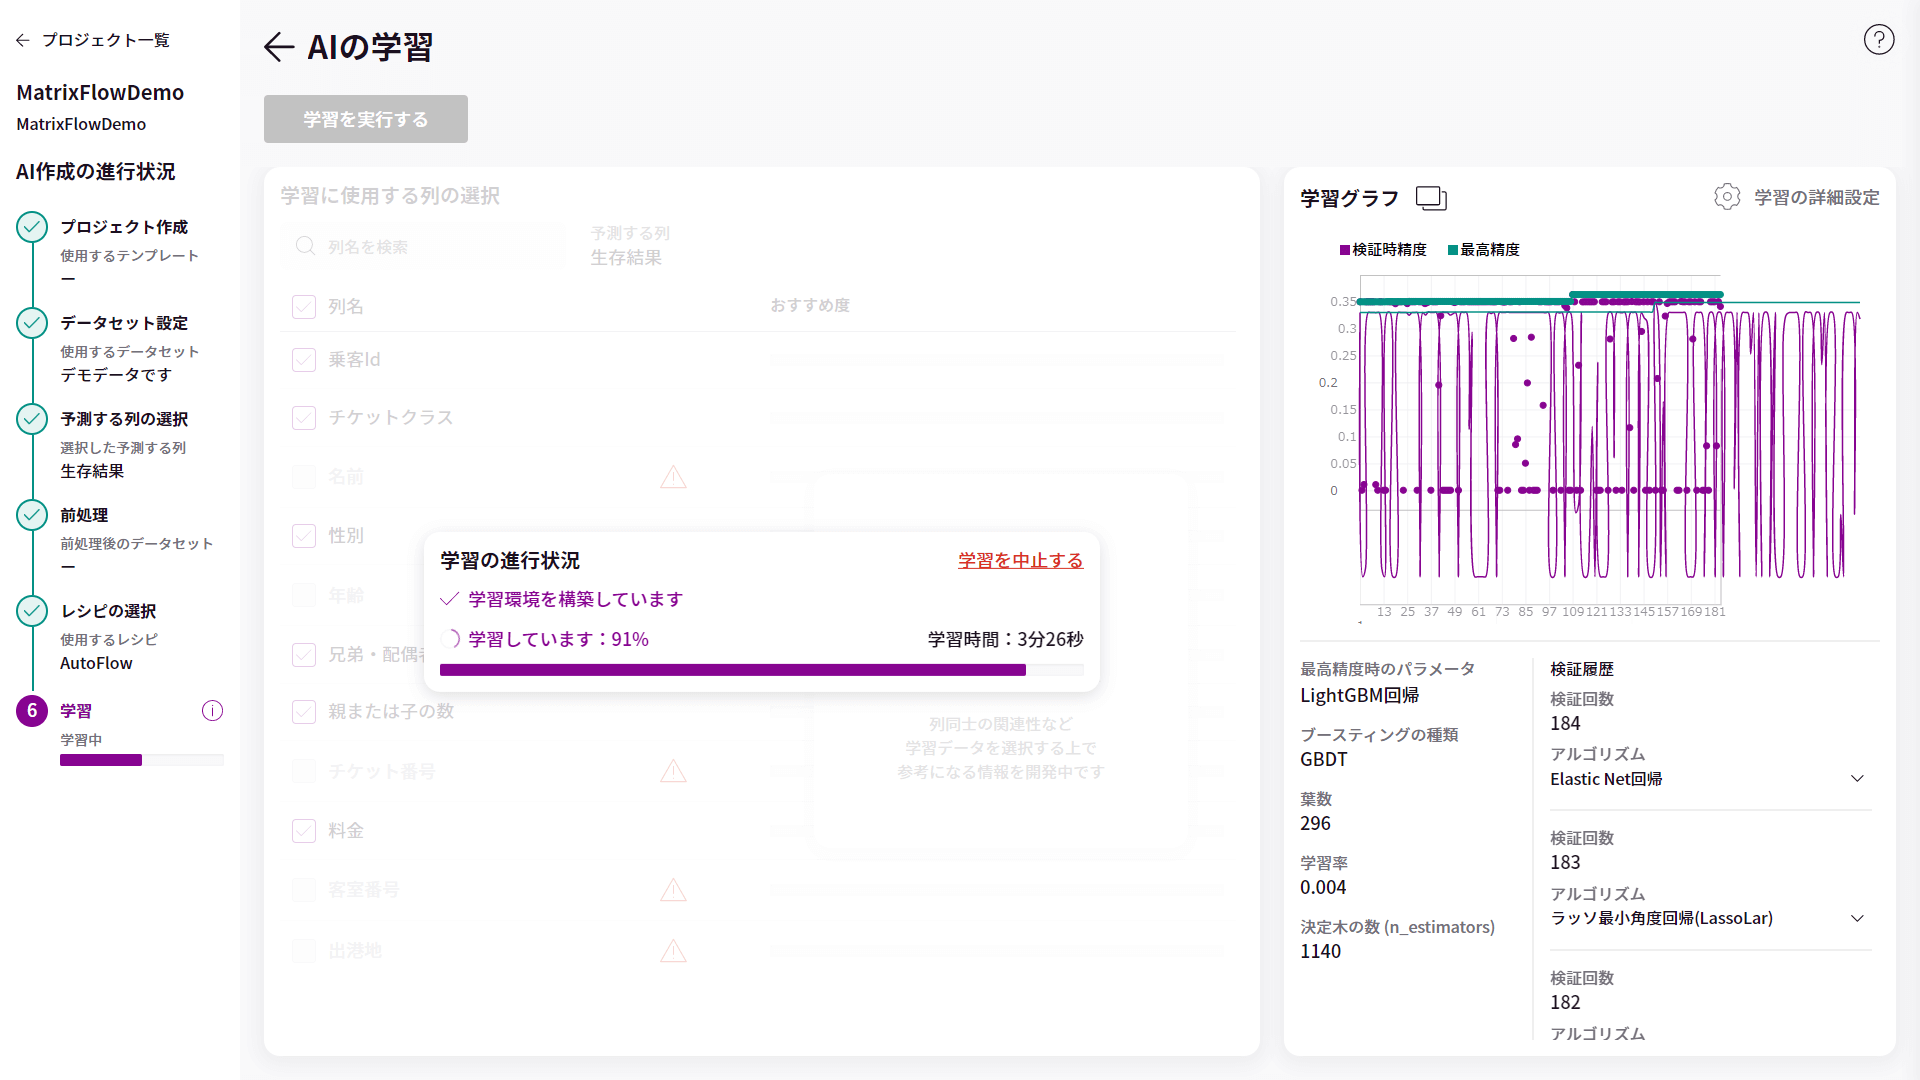Toggle the チケットクラス column checkbox
This screenshot has height=1080, width=1920.
(x=304, y=418)
